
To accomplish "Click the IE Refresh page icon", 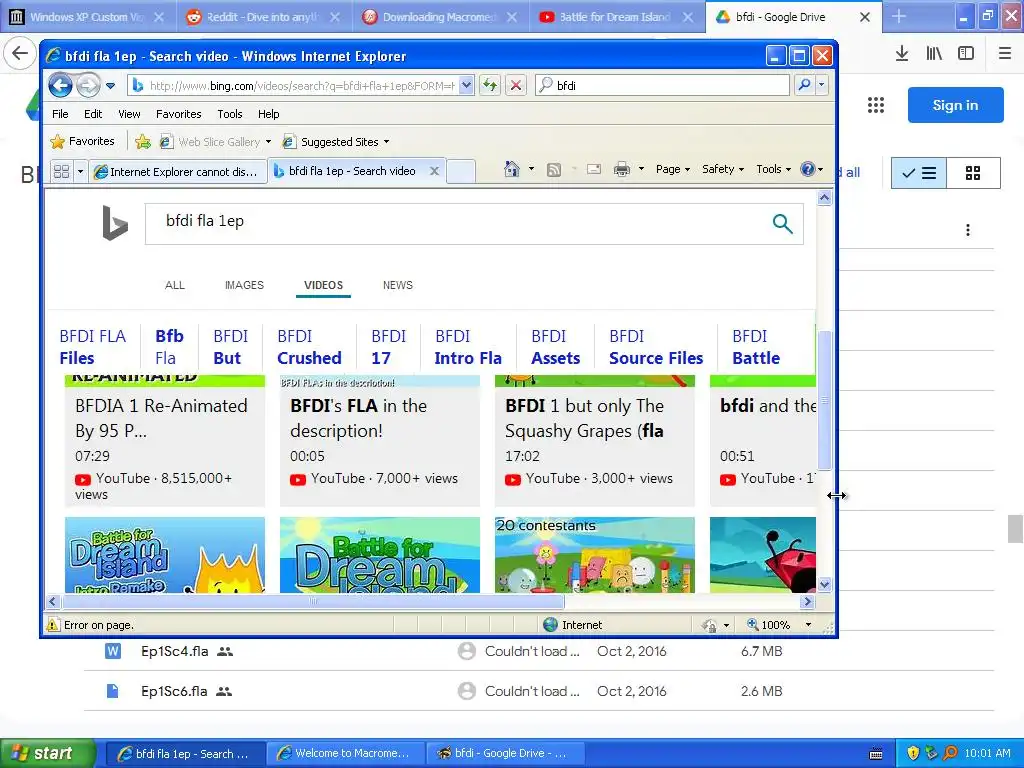I will (490, 85).
